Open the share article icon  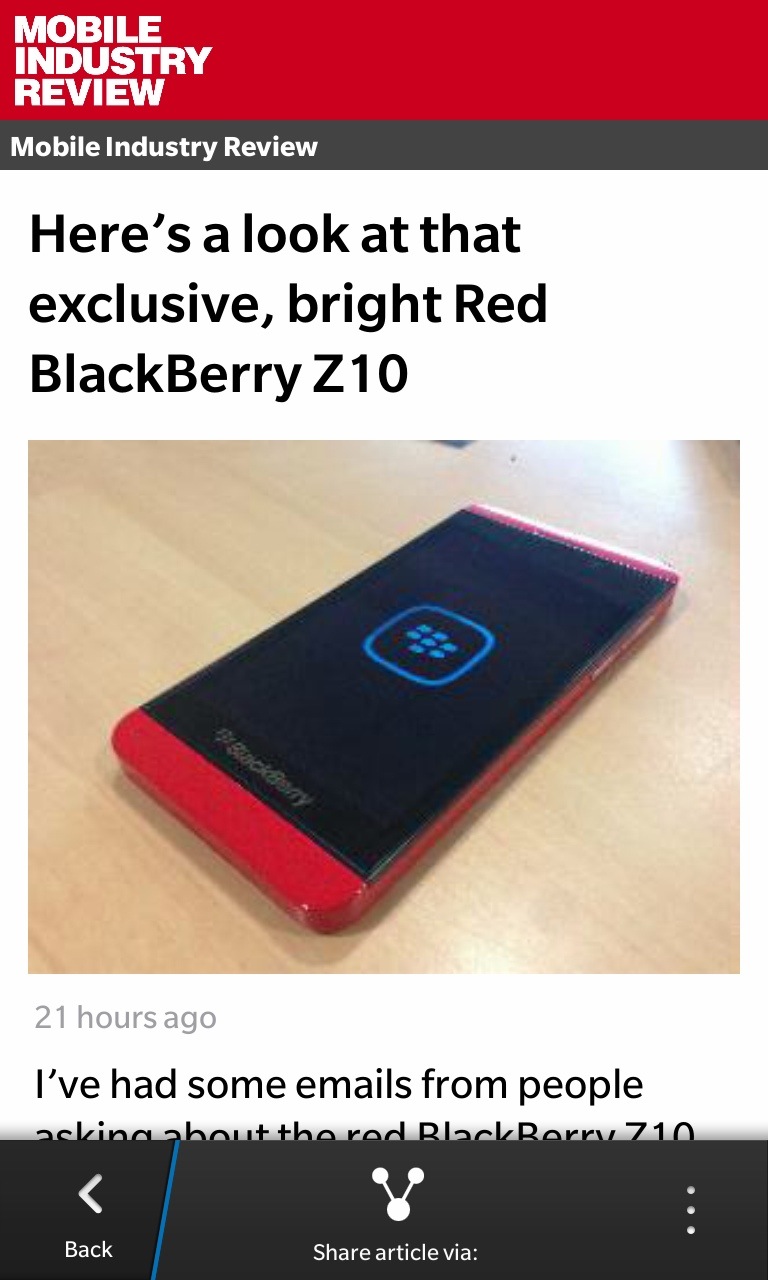[397, 1193]
